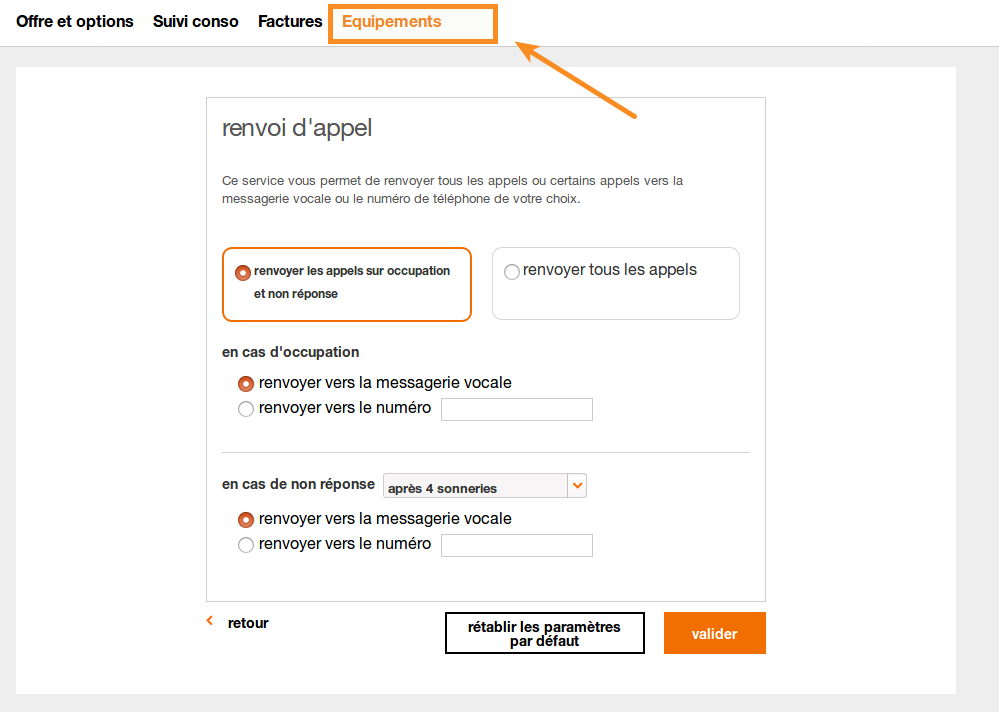Click the 'renvoyer tous les appels' label text

click(610, 270)
